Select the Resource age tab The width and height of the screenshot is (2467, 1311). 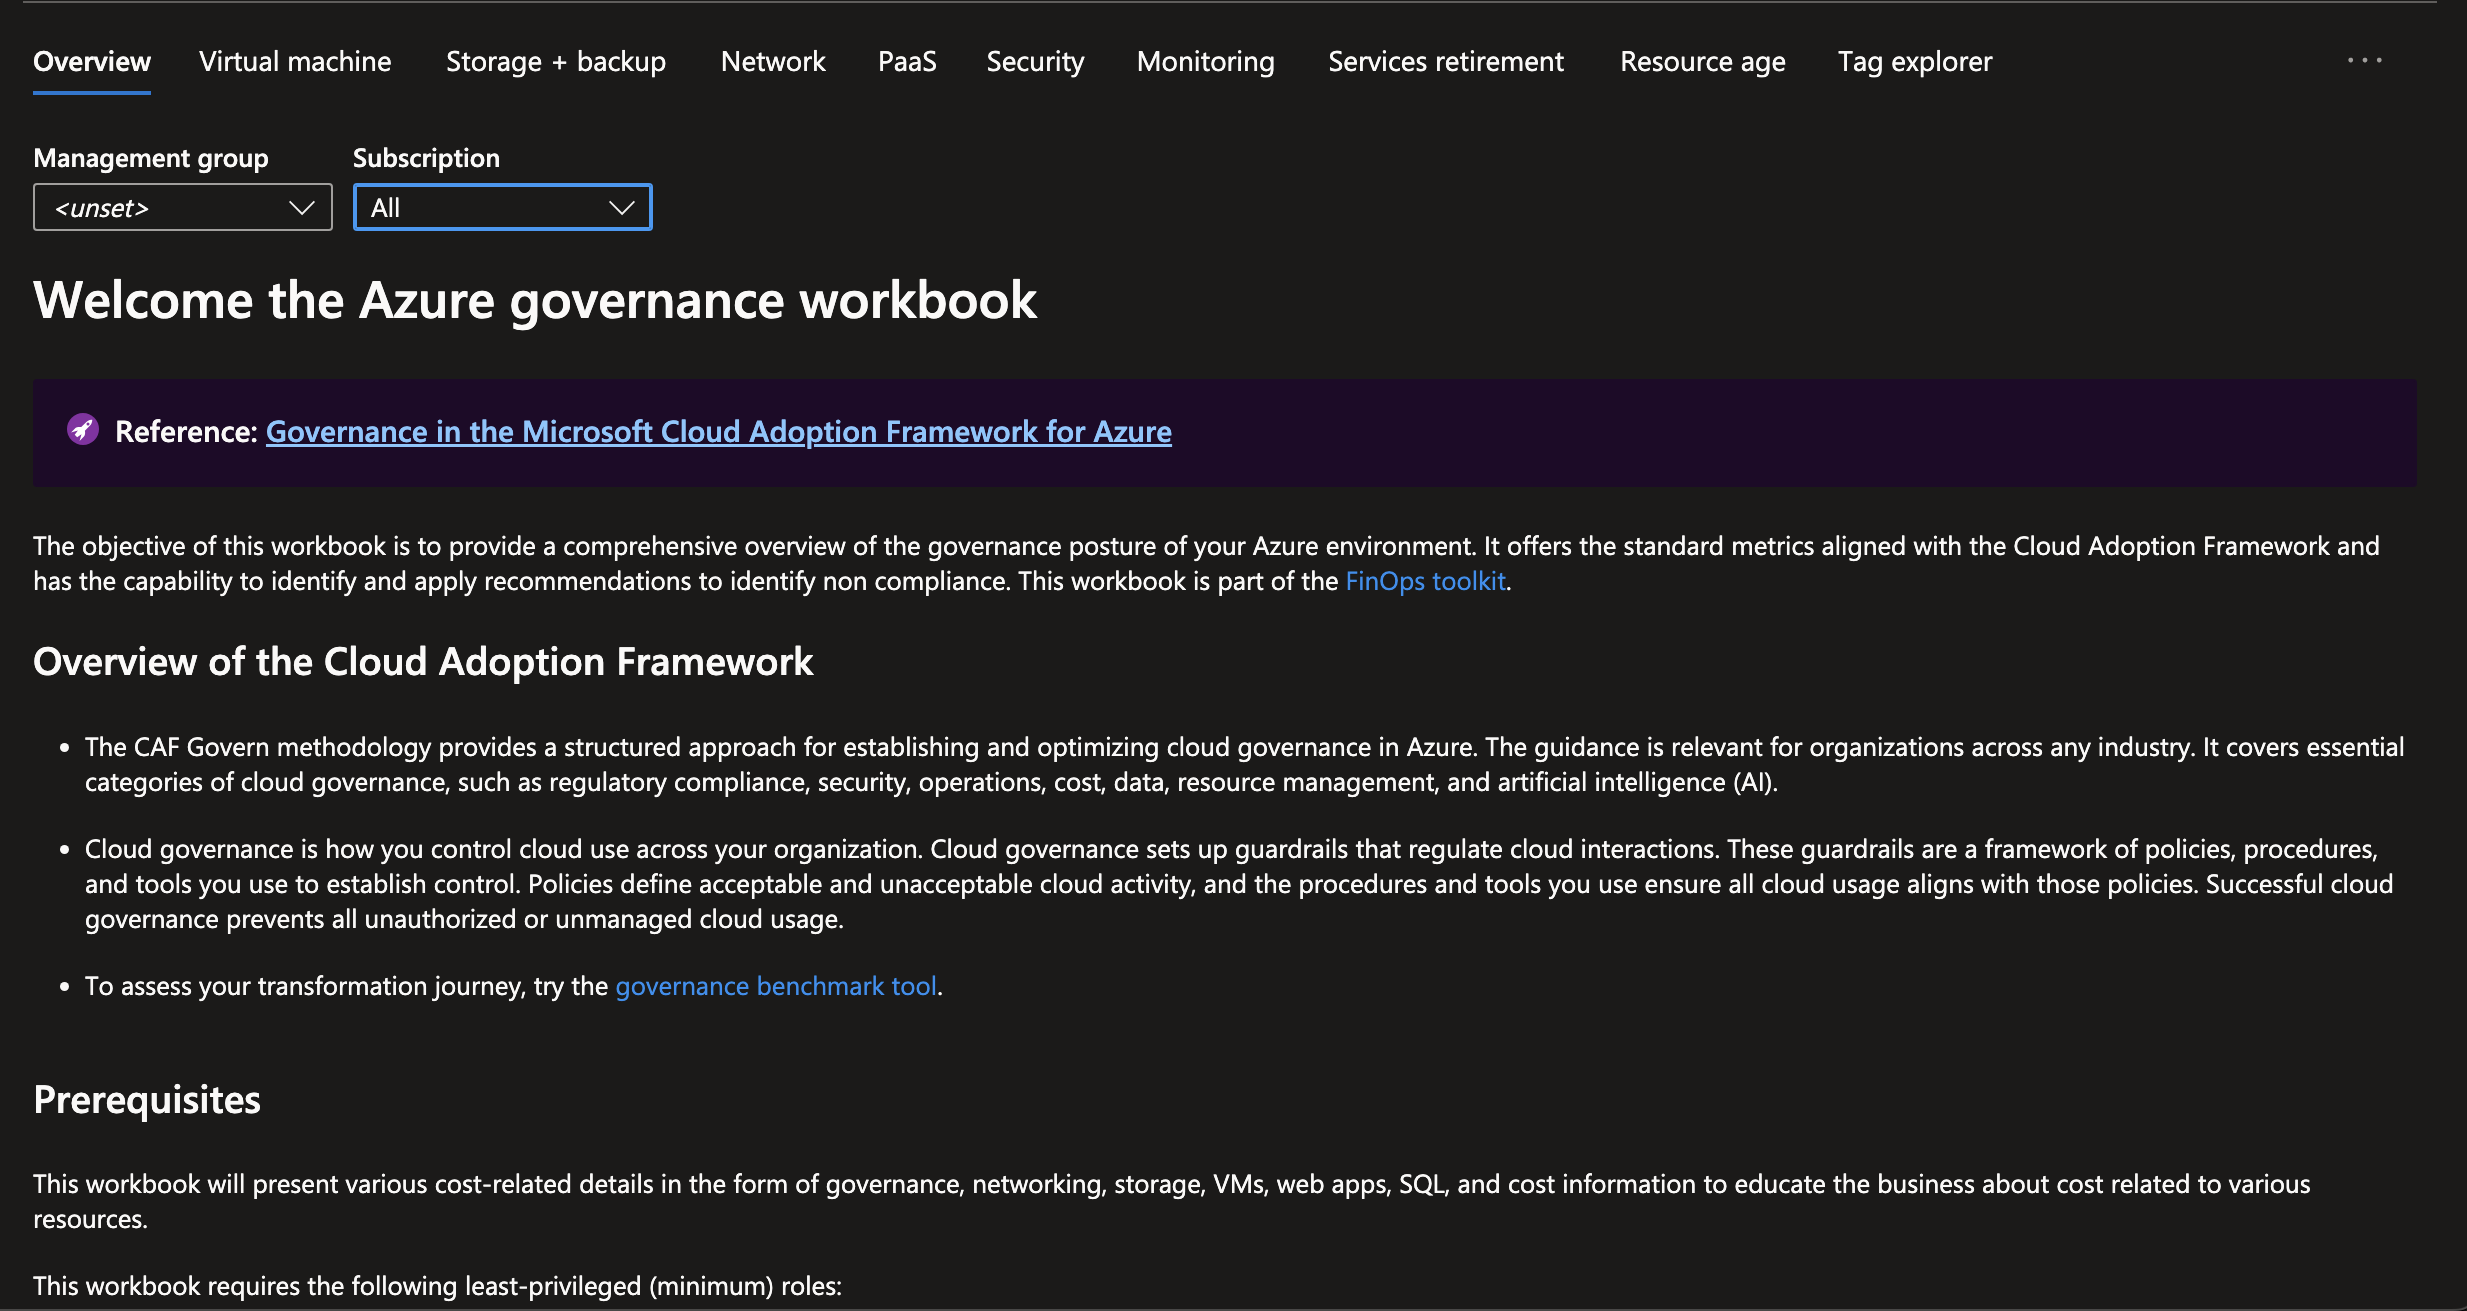click(1701, 61)
